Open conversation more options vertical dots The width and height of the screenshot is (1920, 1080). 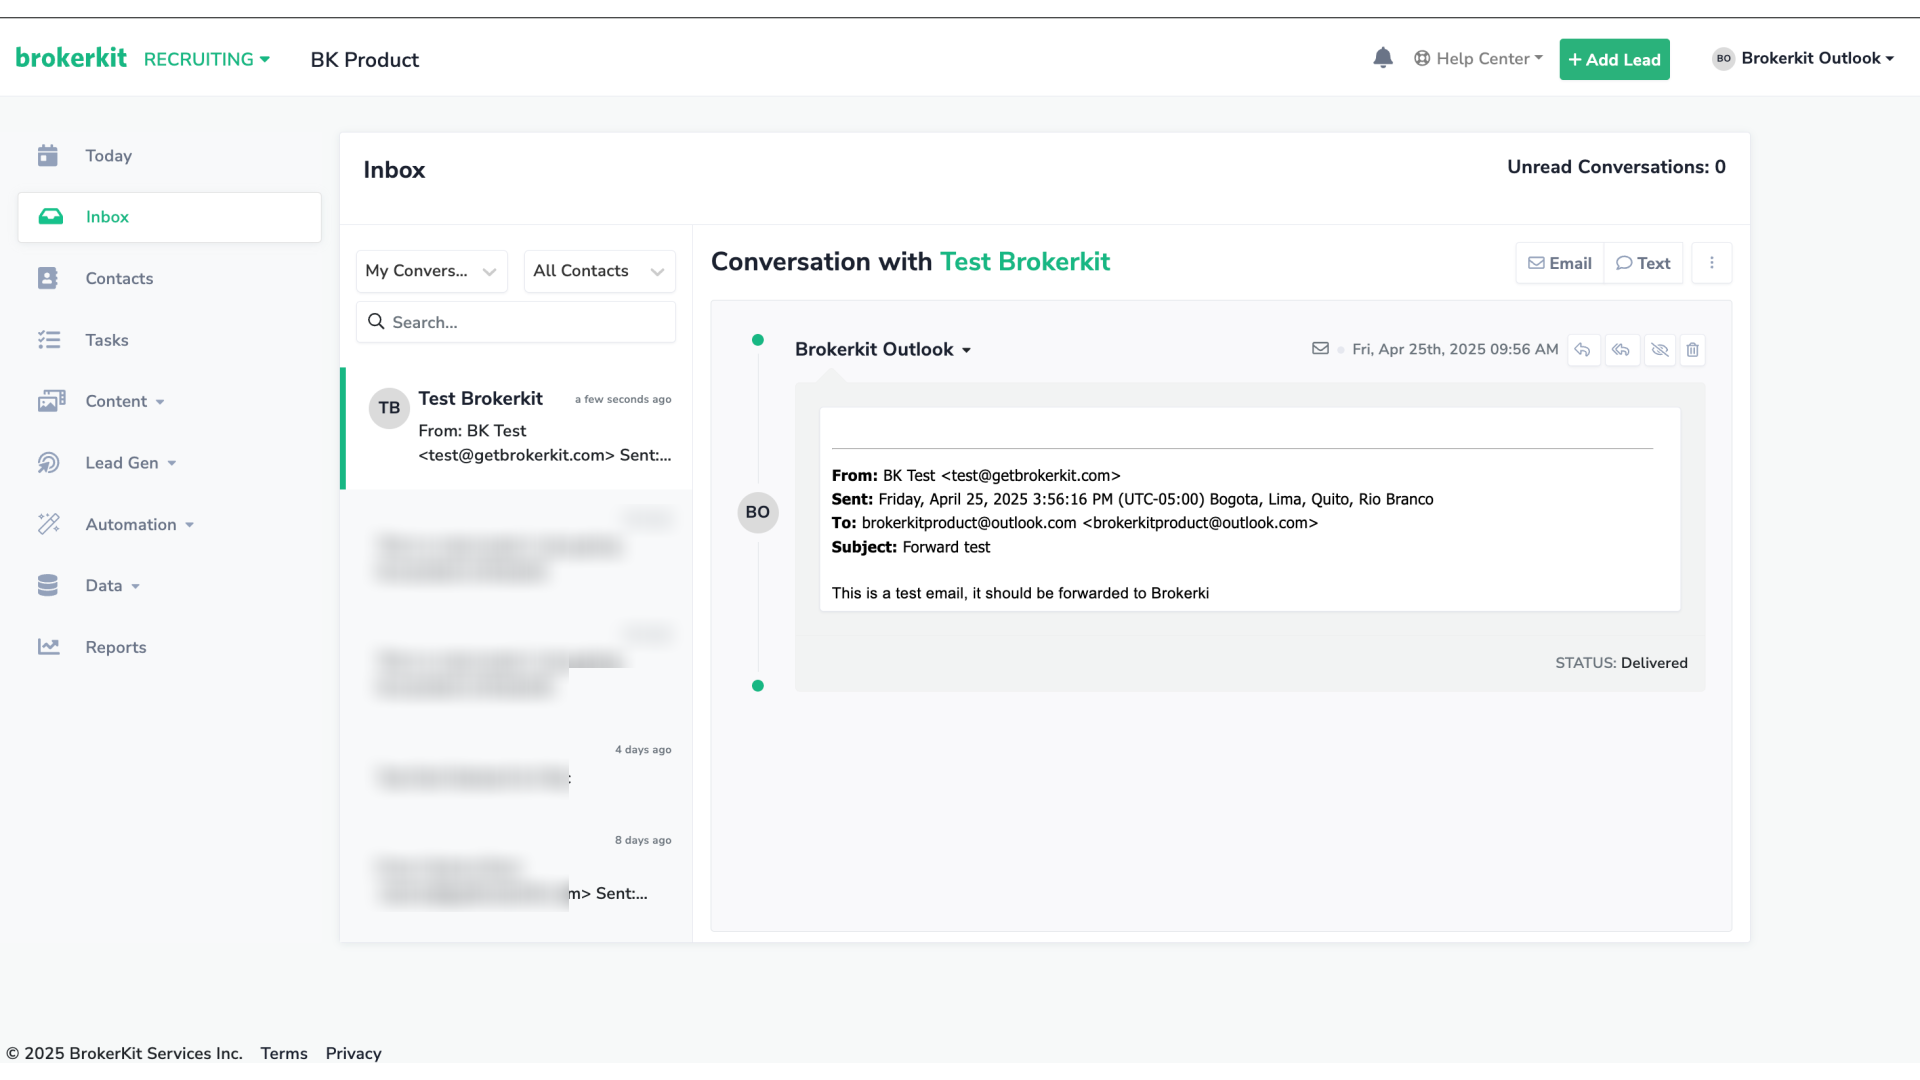click(1712, 263)
